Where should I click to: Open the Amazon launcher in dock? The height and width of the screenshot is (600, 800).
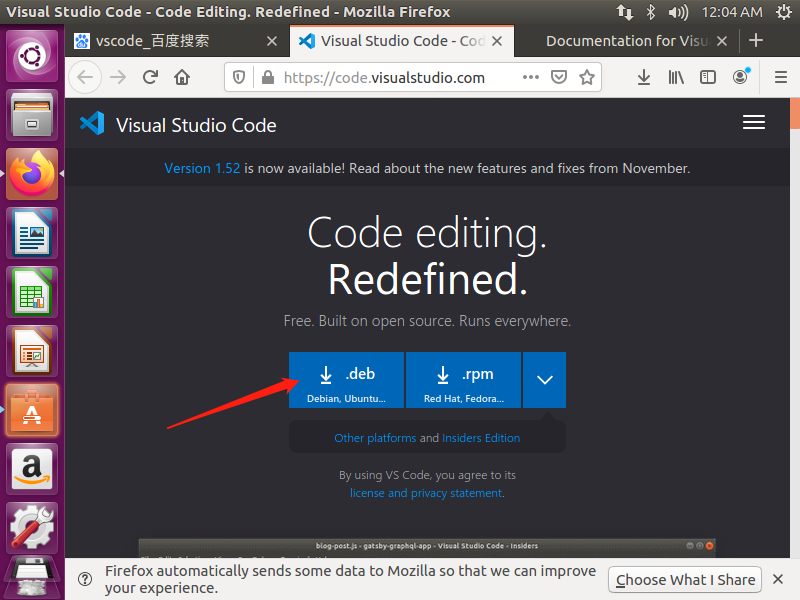(32, 469)
